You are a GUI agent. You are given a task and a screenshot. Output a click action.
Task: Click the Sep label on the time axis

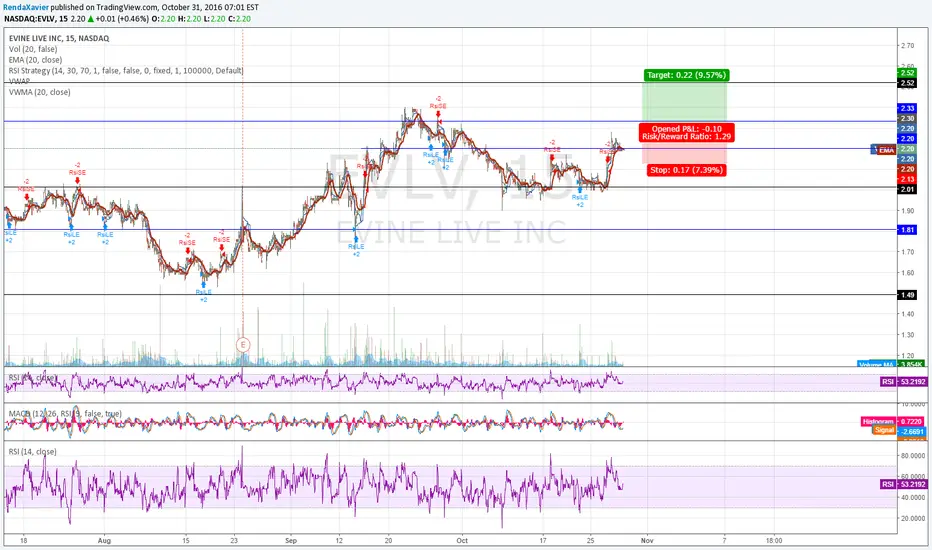(x=291, y=540)
